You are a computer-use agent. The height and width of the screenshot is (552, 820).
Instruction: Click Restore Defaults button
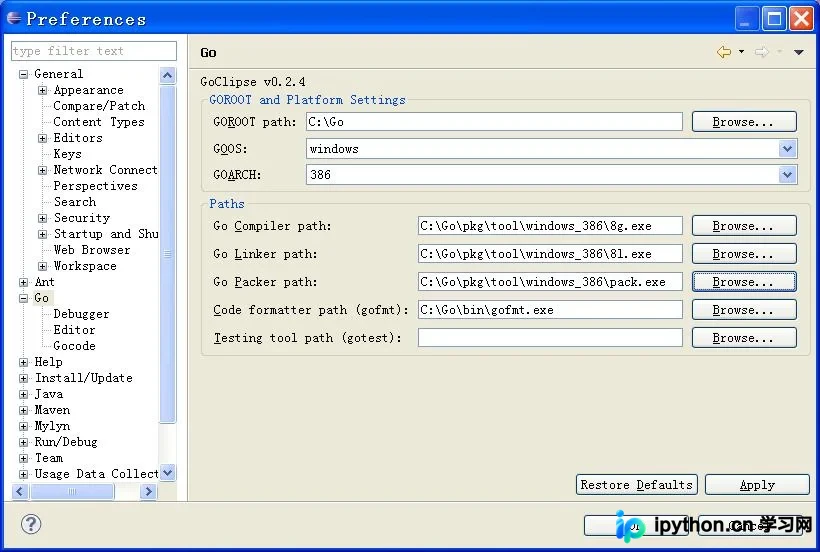point(636,485)
